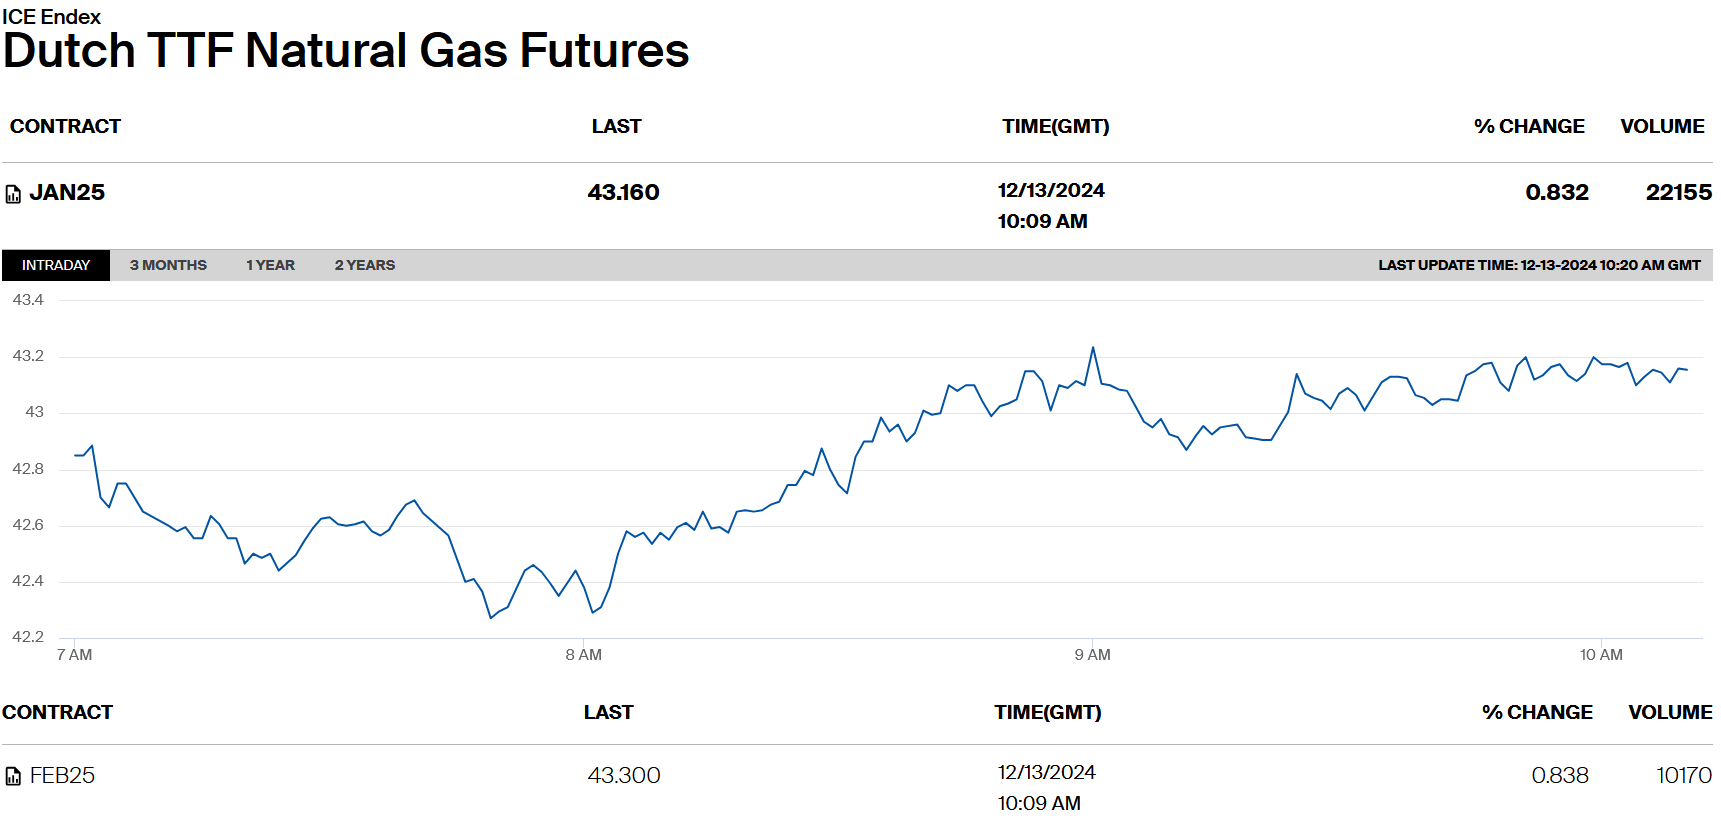Click the FEB25 contract chart icon

click(13, 776)
